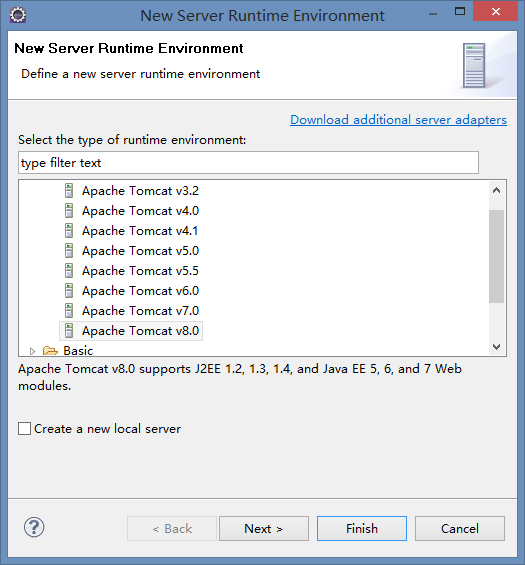Click the list scrollbar down arrow
This screenshot has width=525, height=565.
point(497,347)
